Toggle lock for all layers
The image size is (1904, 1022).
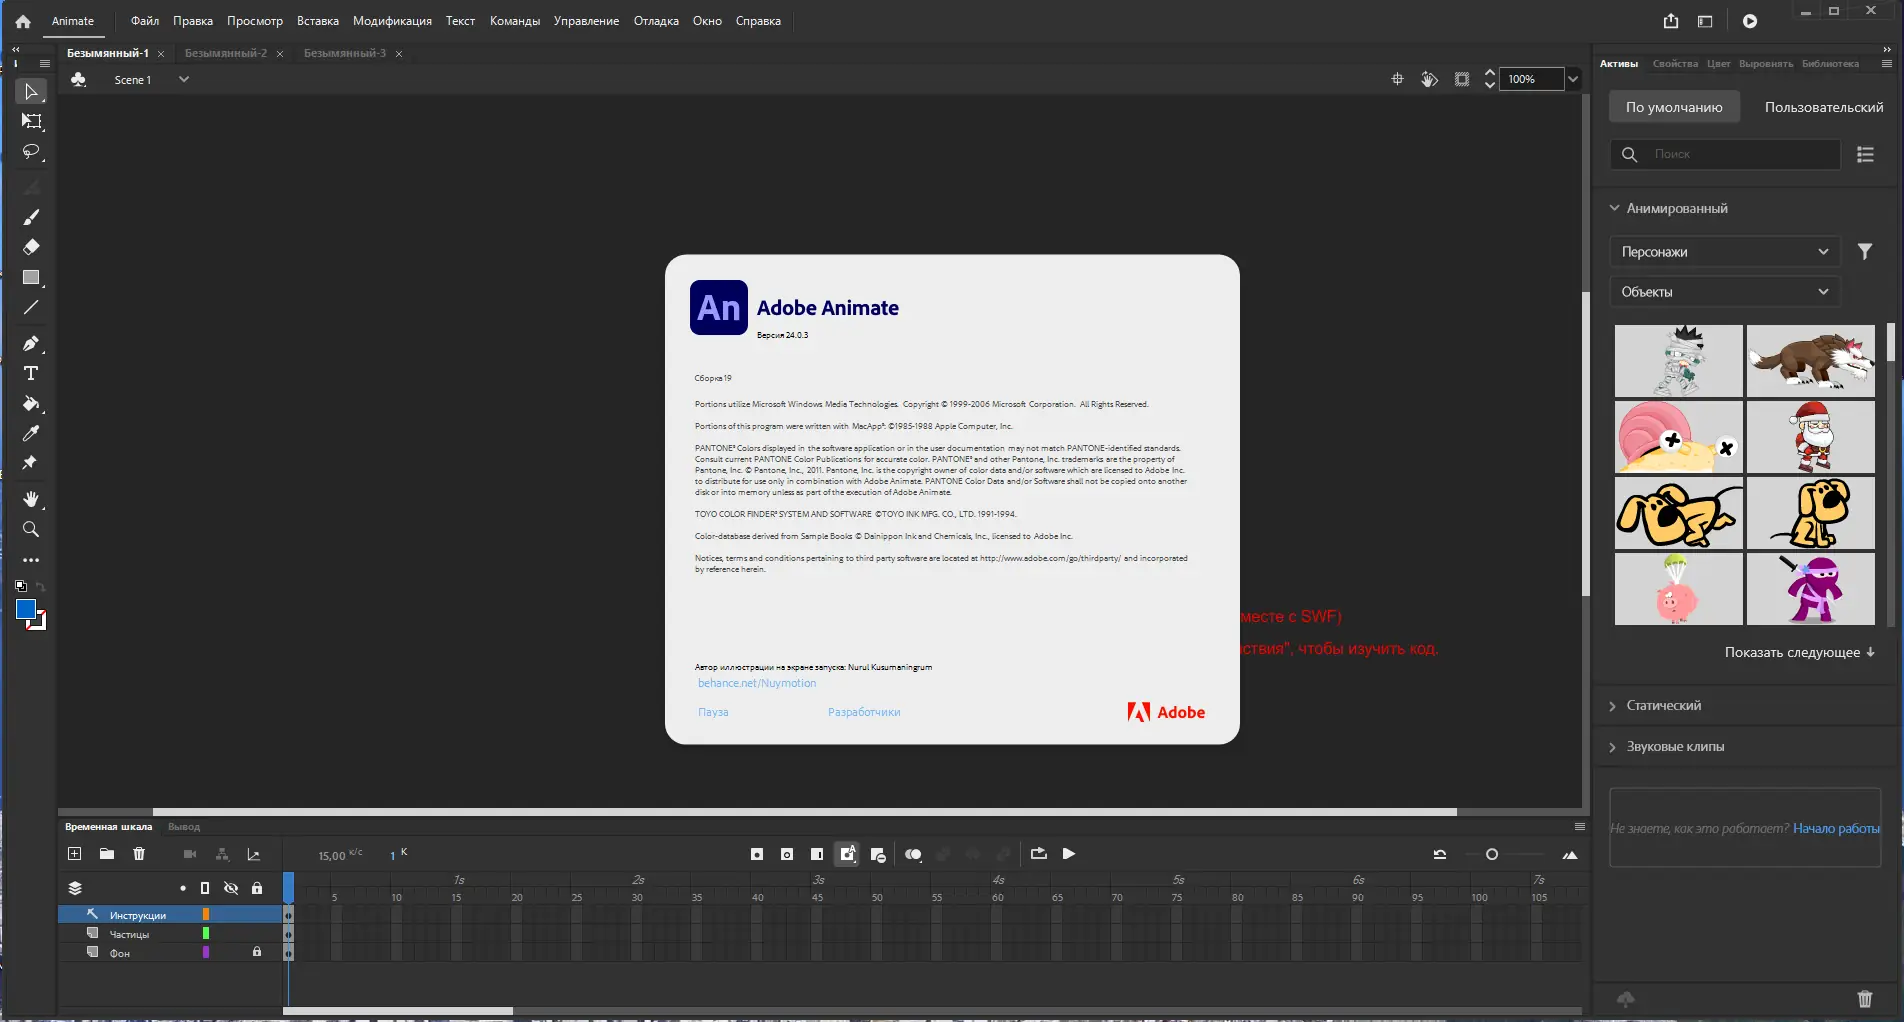point(257,888)
